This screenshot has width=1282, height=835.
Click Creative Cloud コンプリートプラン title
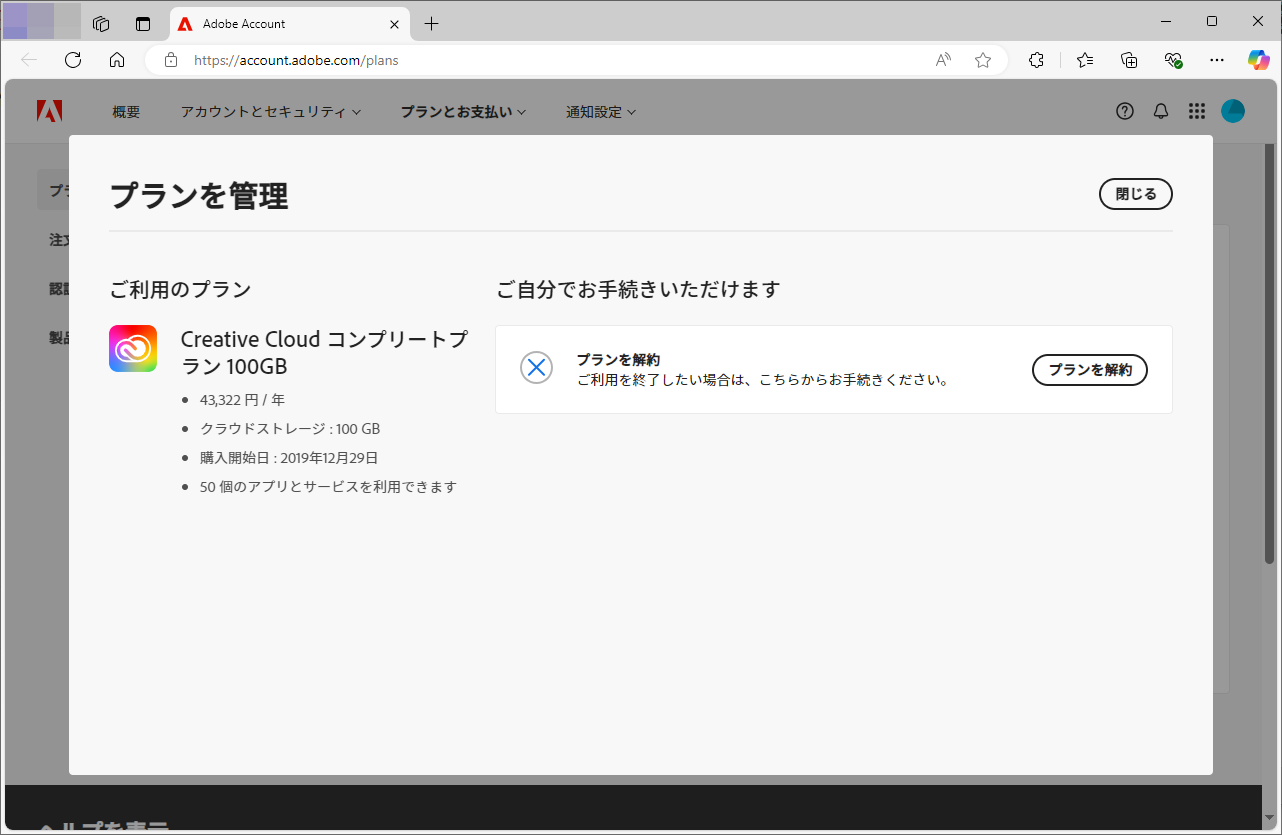coord(324,353)
